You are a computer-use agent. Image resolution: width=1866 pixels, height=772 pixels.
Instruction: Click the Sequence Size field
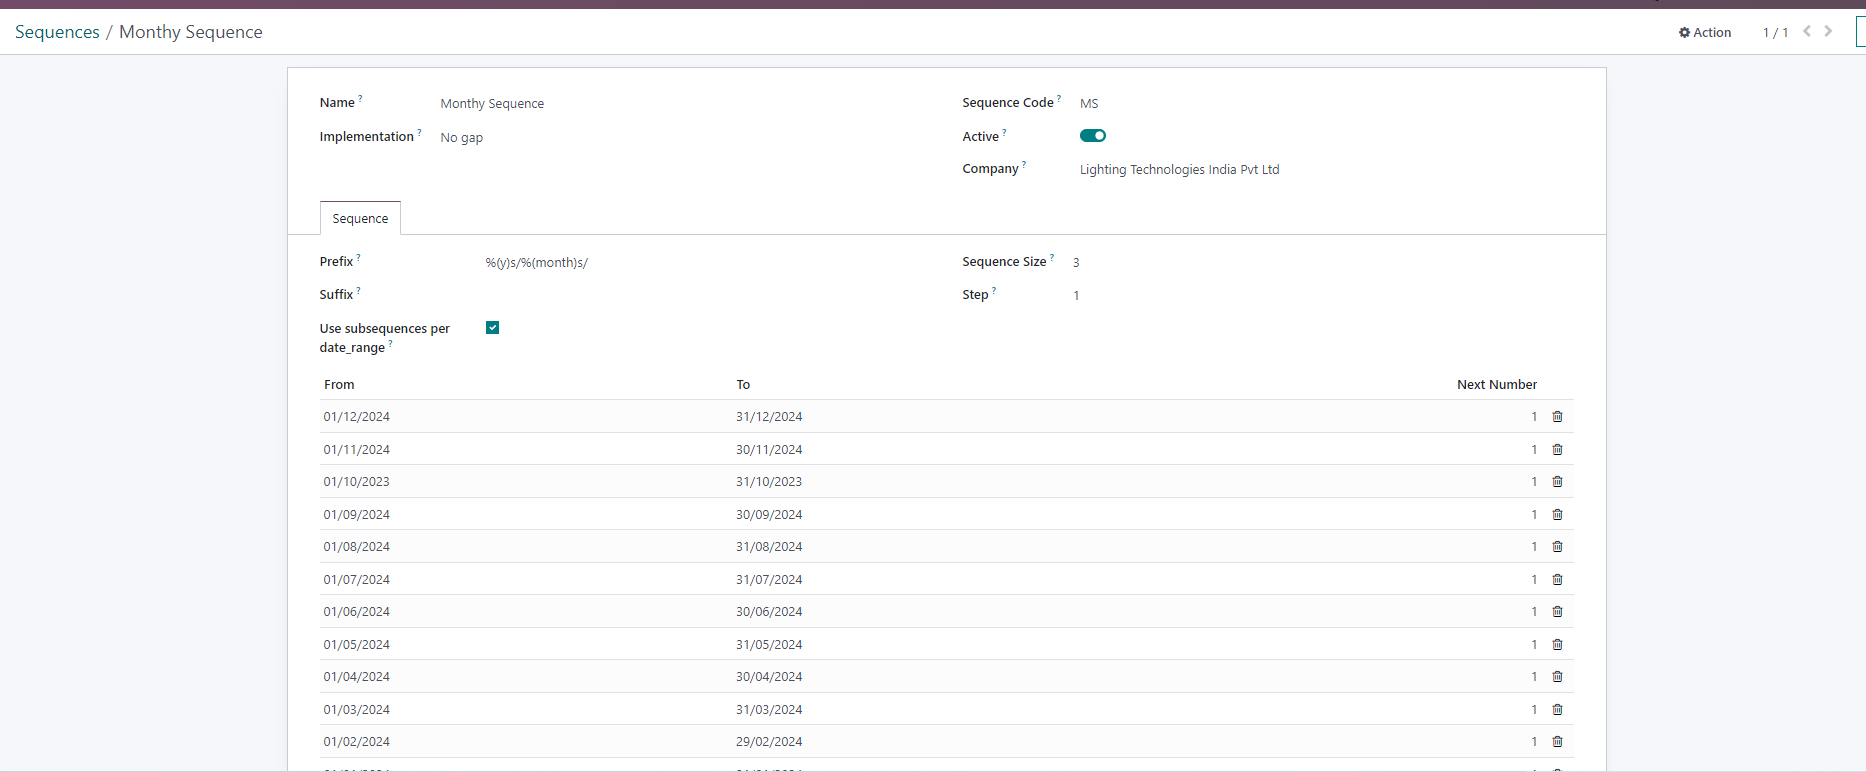point(1300,263)
